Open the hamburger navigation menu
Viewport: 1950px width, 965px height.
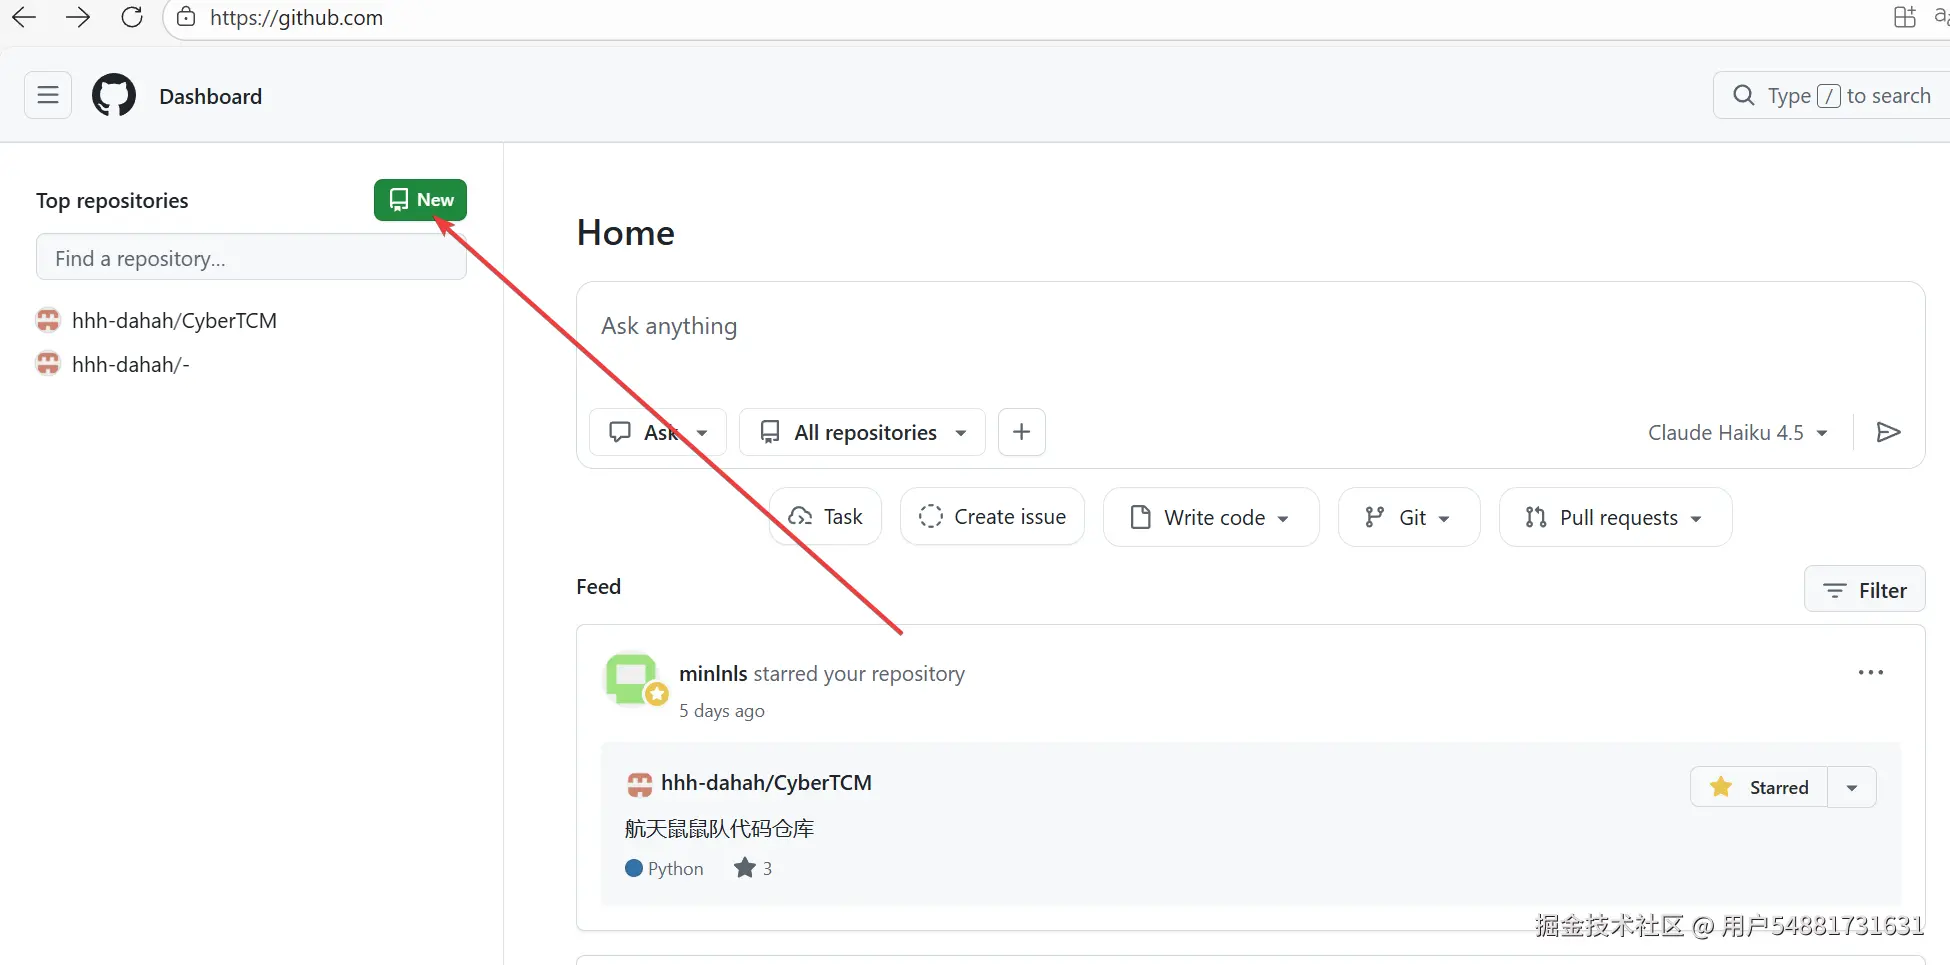point(48,96)
